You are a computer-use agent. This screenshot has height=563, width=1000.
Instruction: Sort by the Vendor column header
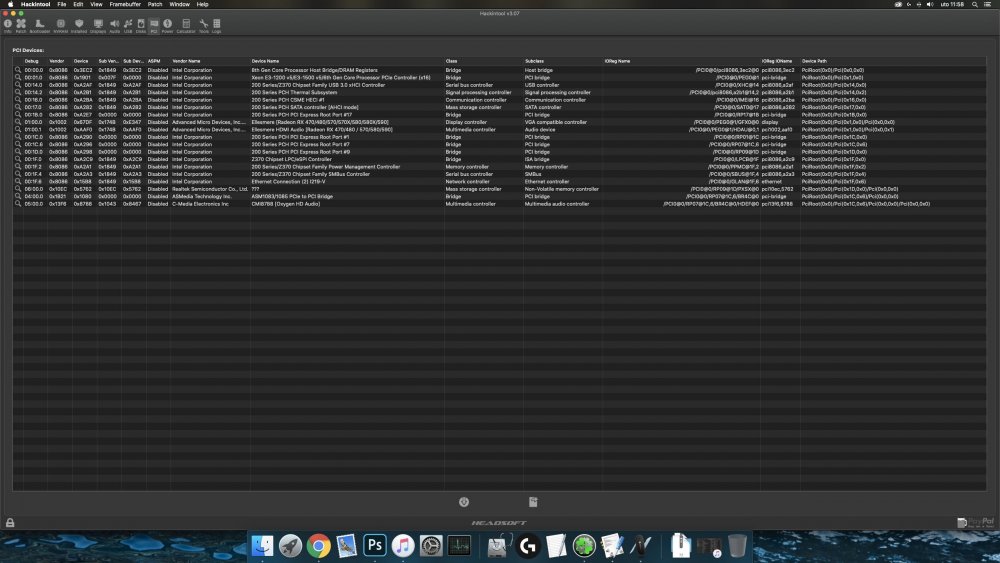click(x=60, y=61)
